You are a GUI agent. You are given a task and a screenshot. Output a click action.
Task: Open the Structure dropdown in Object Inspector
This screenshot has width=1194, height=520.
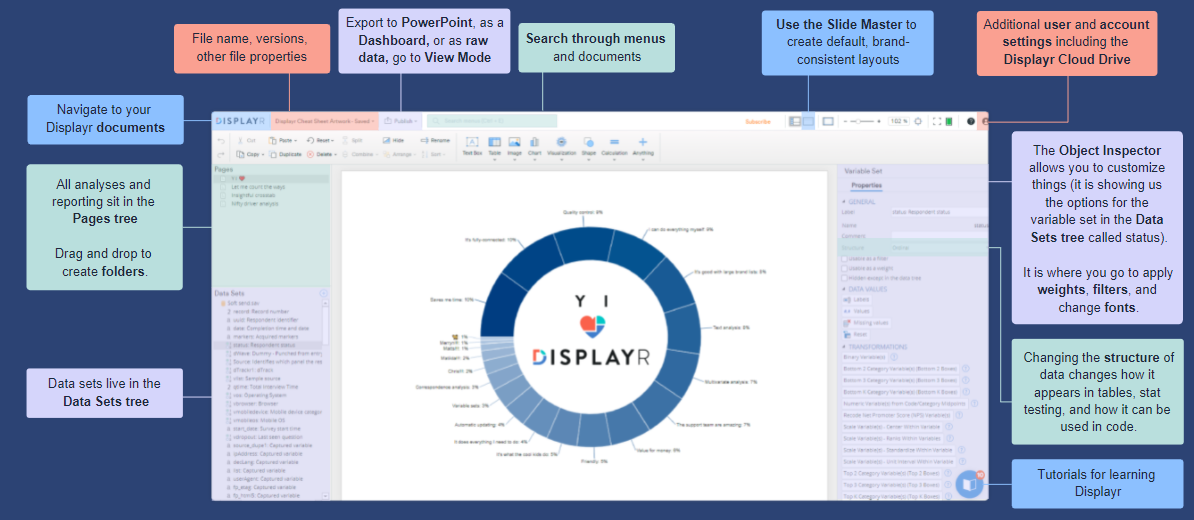938,246
